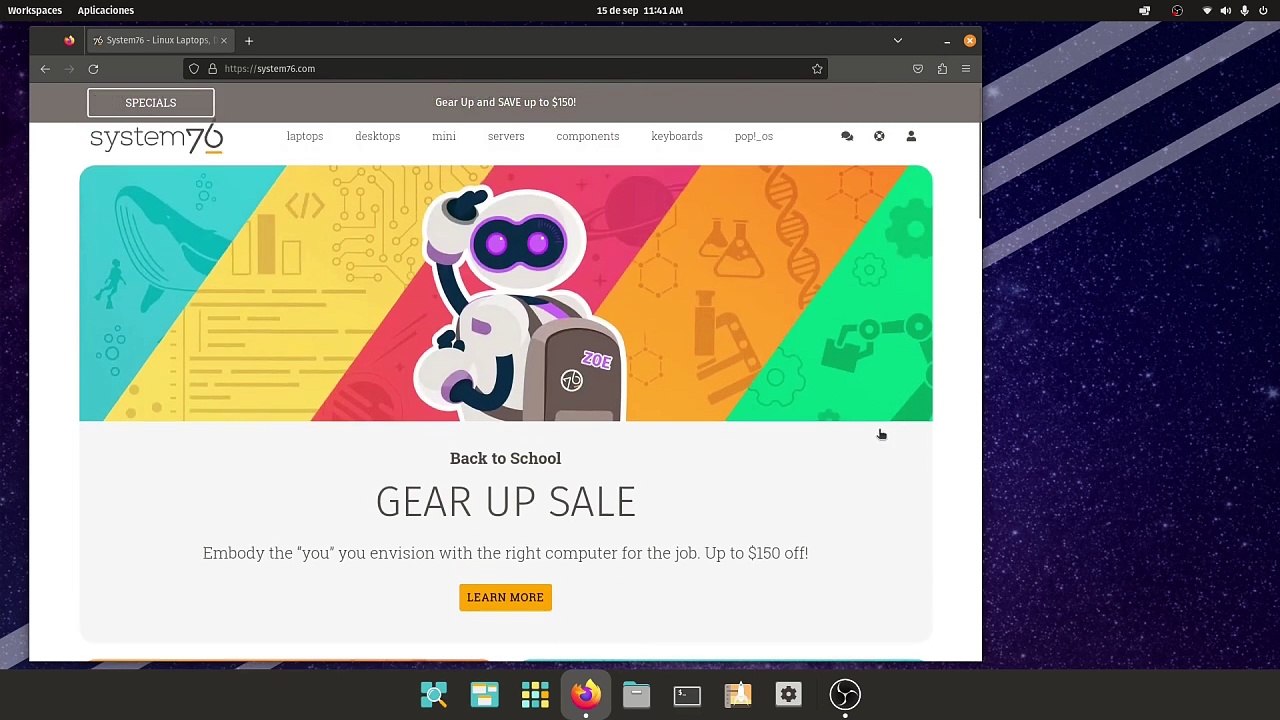The width and height of the screenshot is (1280, 720).
Task: Open the chat bubbles icon on System76 header
Action: click(x=847, y=136)
